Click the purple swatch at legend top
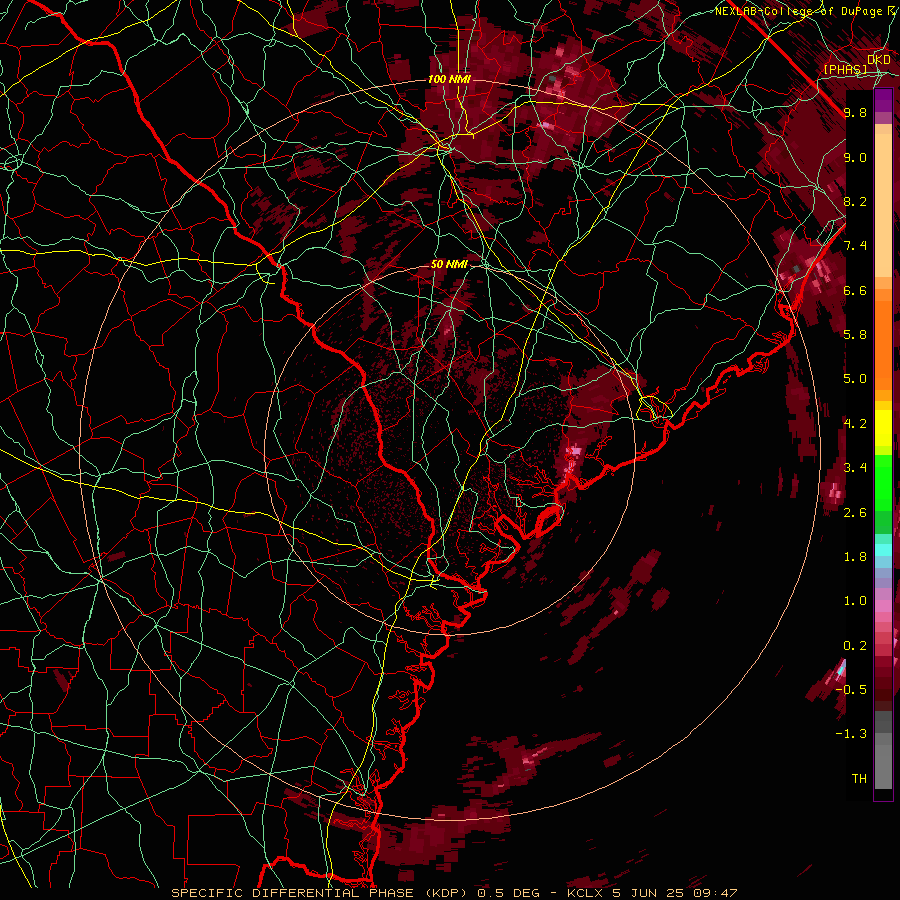Screen dimensions: 900x900 coord(883,100)
